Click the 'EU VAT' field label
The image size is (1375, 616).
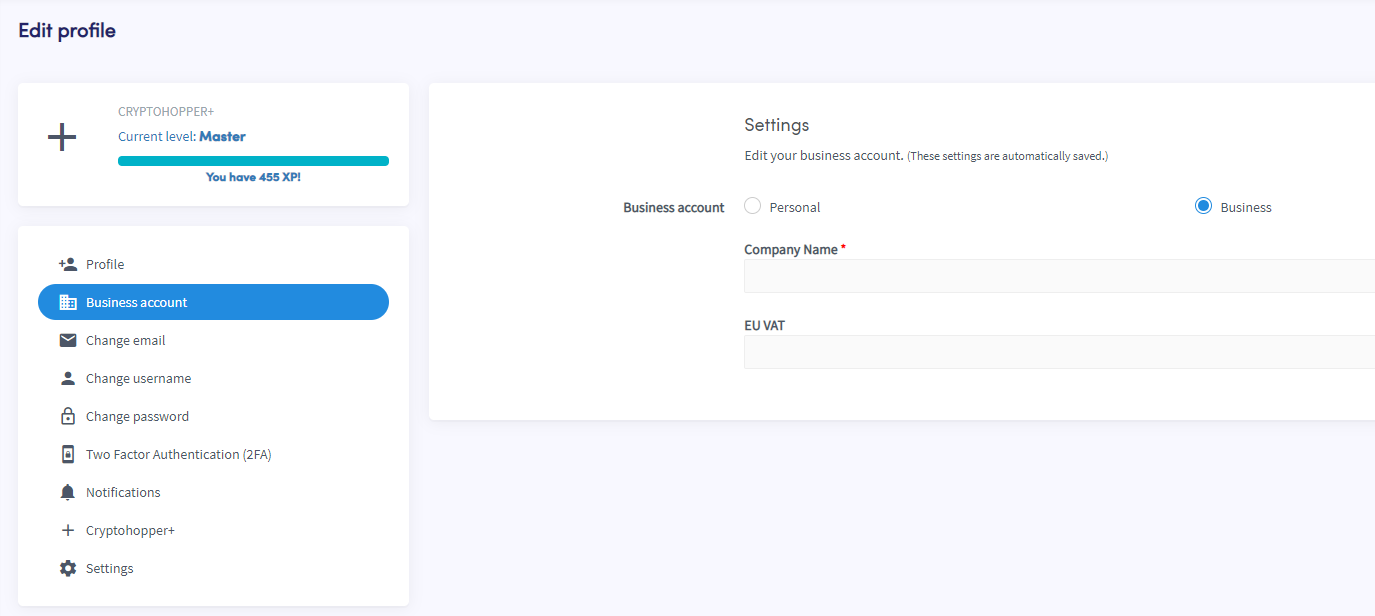765,326
